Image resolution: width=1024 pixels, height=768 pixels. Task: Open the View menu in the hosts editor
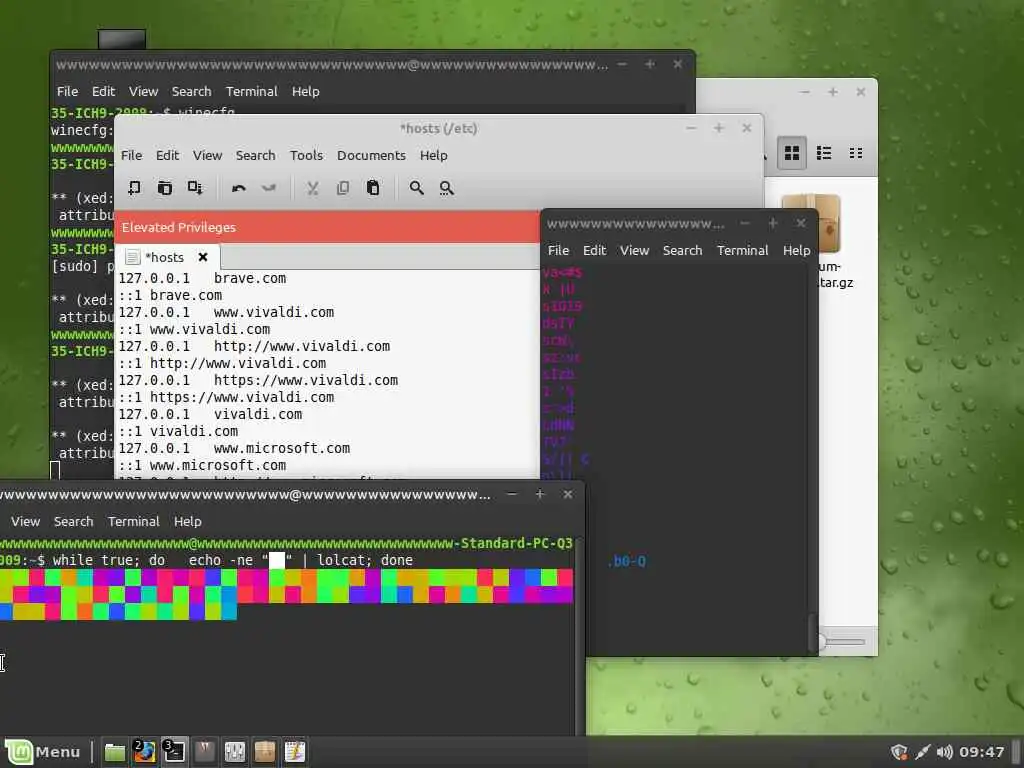[207, 155]
